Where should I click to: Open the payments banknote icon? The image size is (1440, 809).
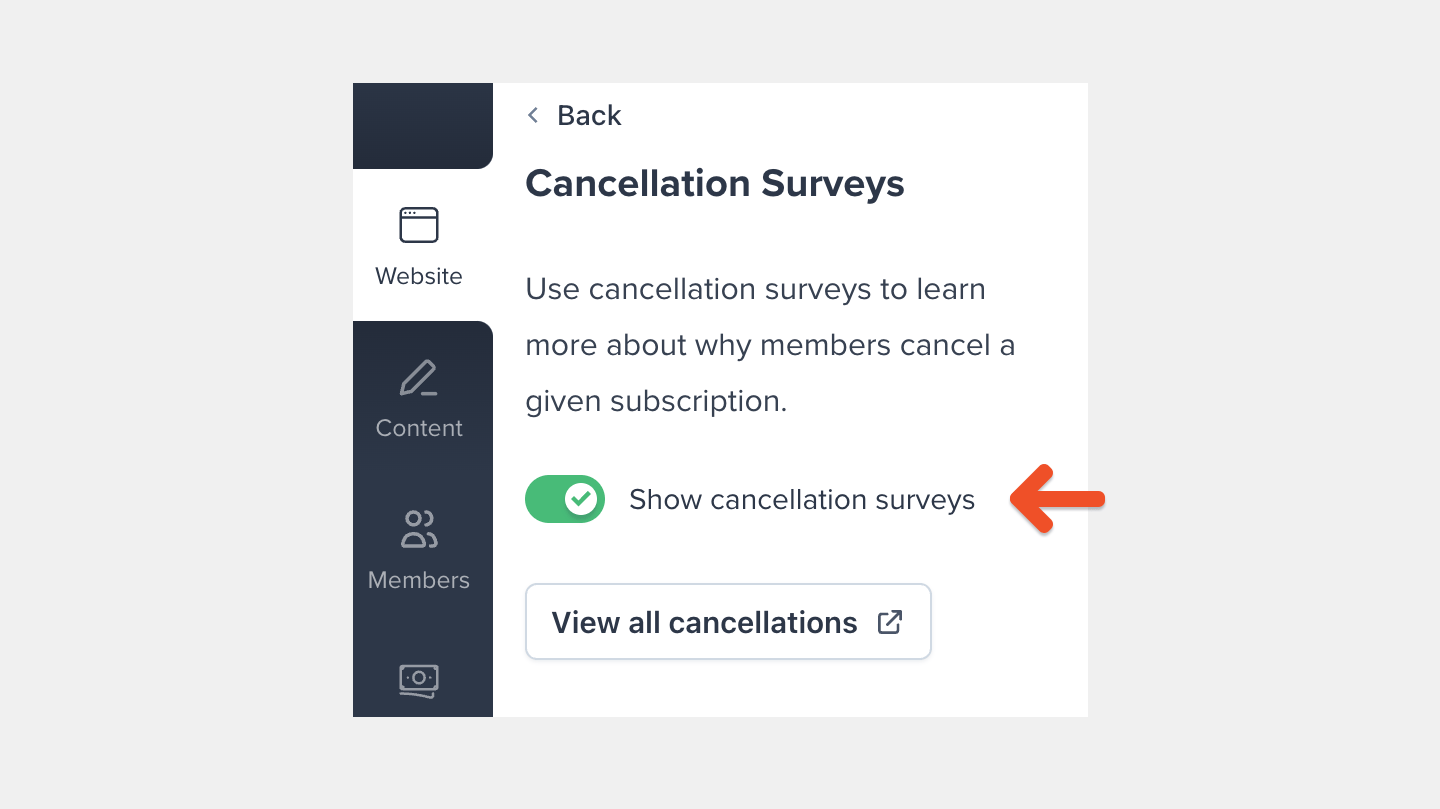[419, 681]
